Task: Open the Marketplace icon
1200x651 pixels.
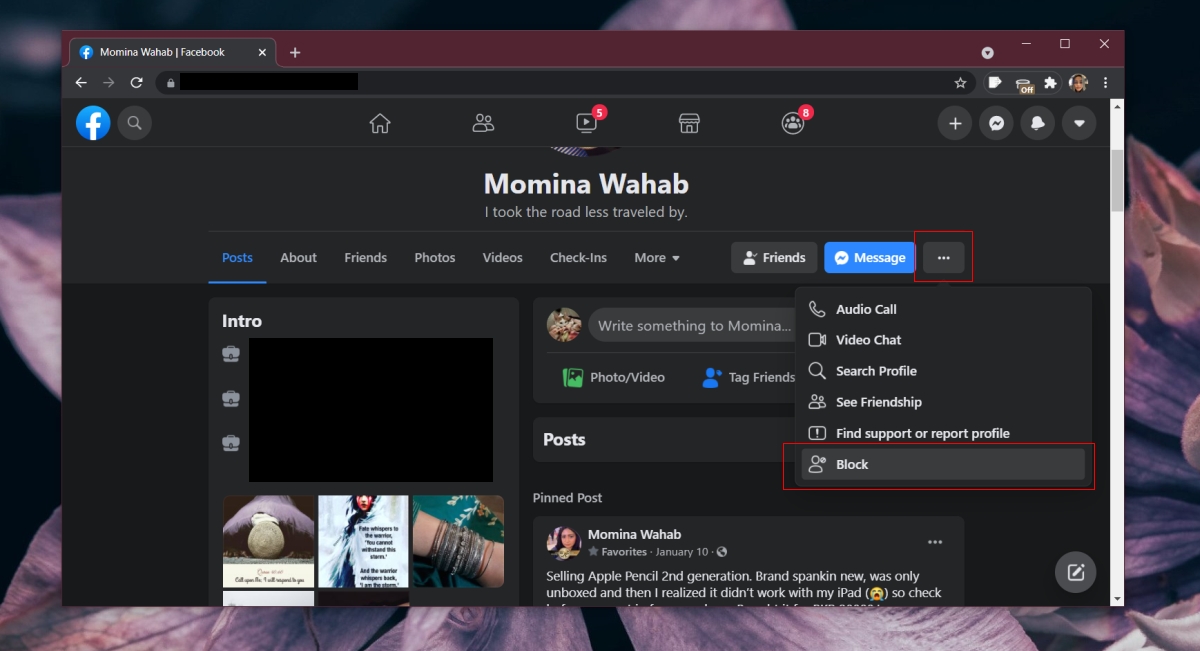Action: click(689, 123)
